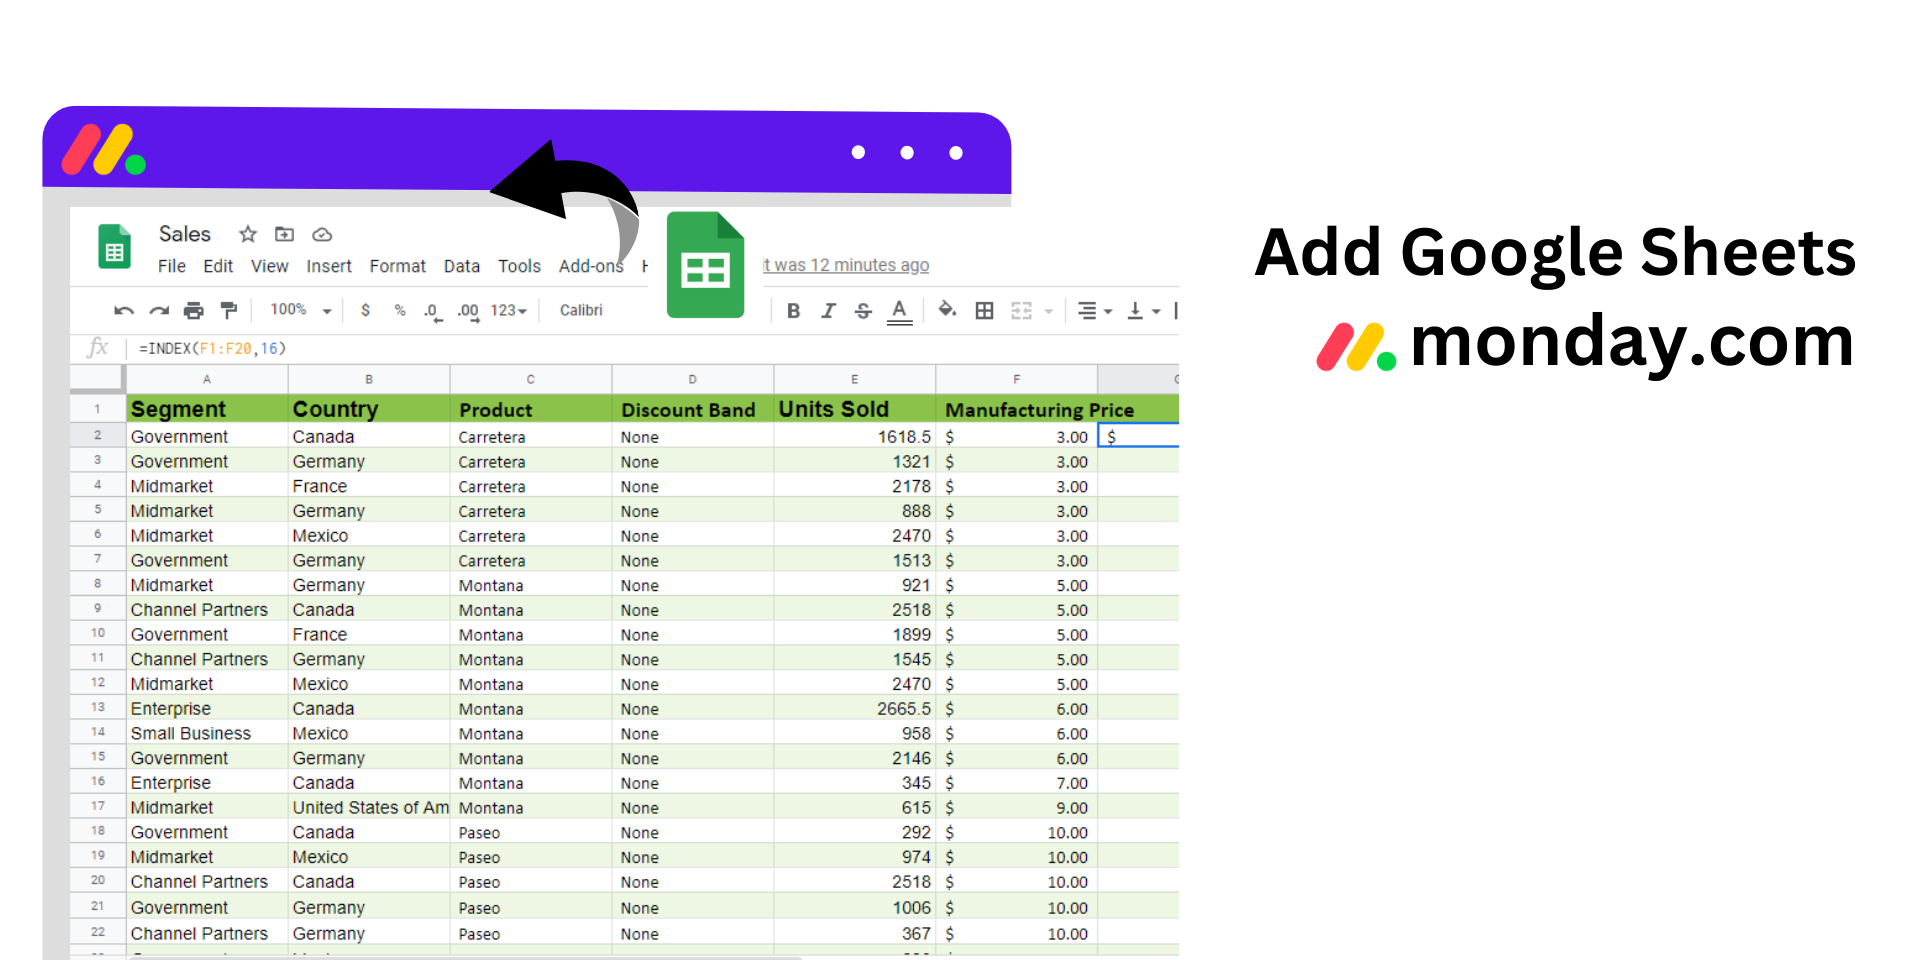This screenshot has width=1920, height=960.
Task: Open the File menu
Action: (172, 266)
